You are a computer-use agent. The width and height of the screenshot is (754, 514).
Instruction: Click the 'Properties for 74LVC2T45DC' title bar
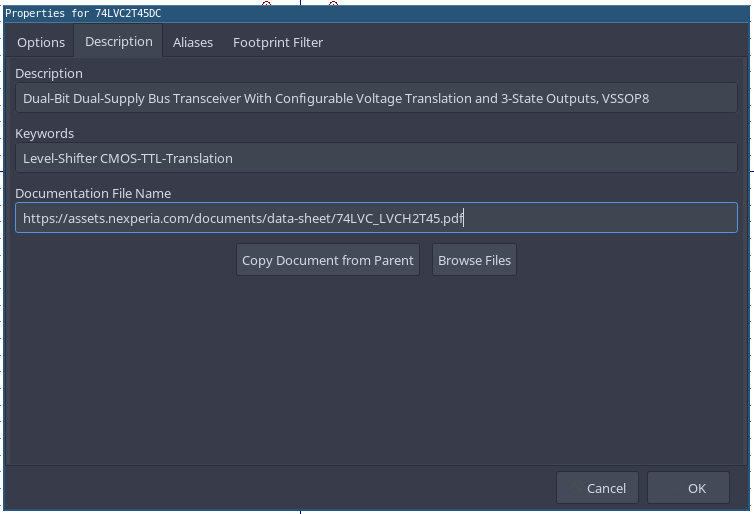click(x=84, y=13)
